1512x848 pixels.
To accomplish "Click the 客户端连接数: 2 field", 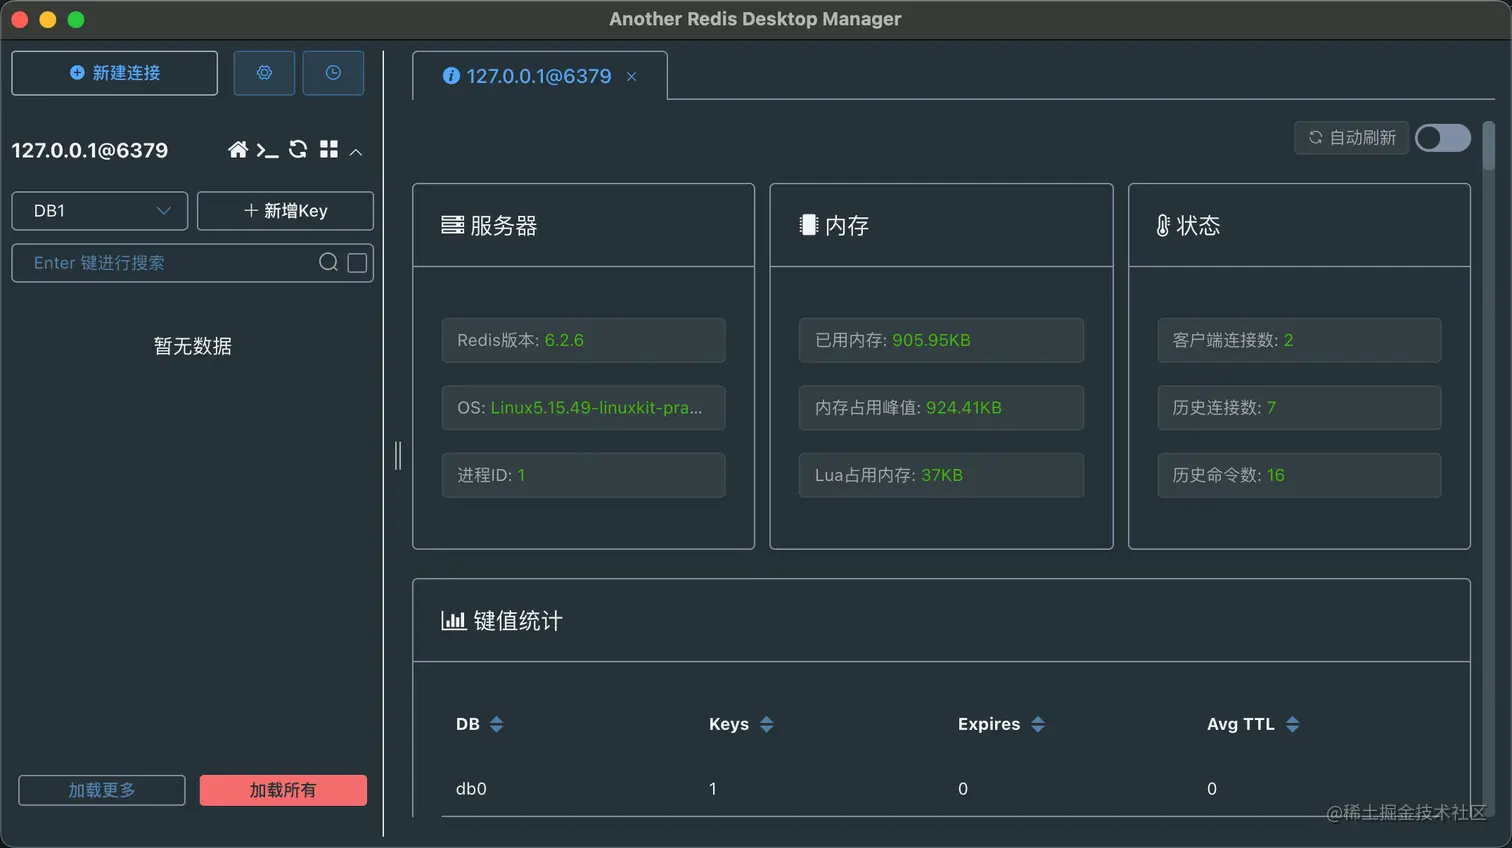I will tap(1299, 340).
